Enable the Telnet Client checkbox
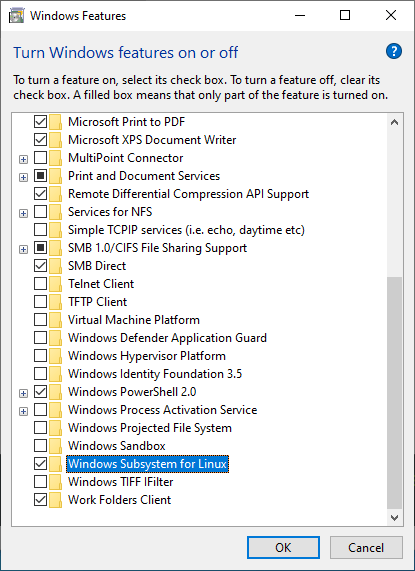 [x=40, y=284]
